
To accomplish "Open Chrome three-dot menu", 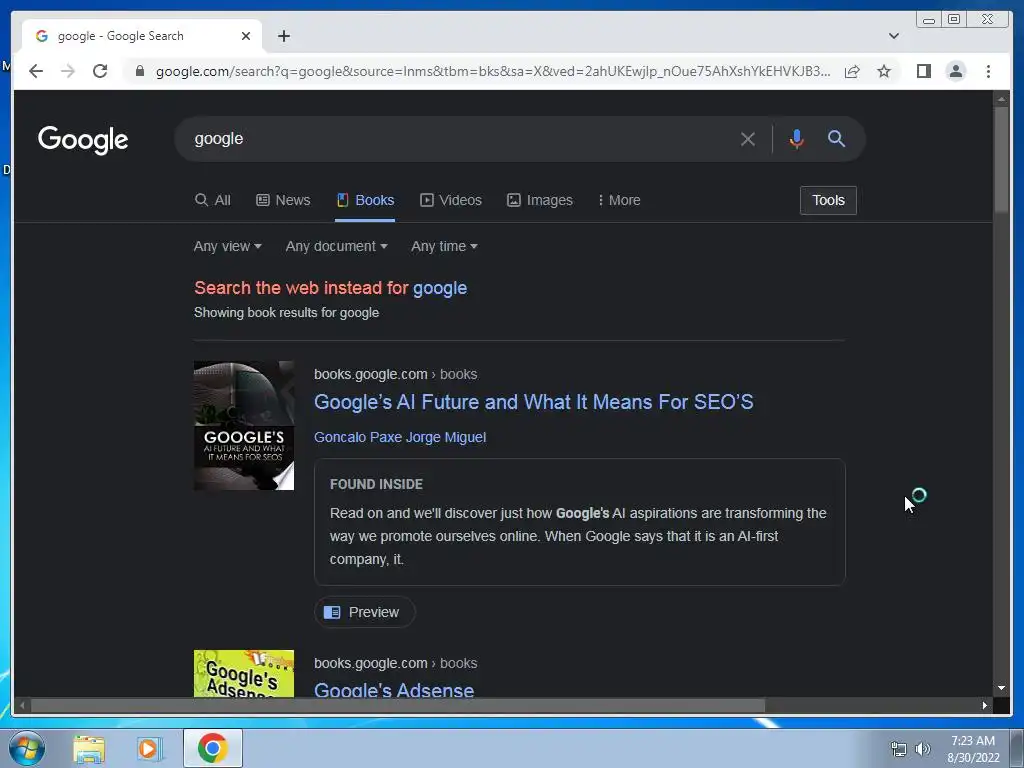I will point(988,71).
